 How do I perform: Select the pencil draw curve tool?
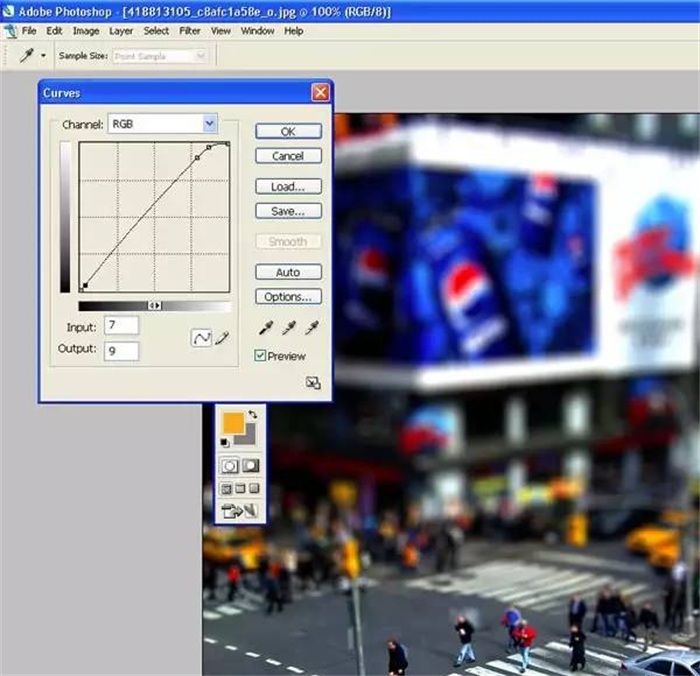[222, 338]
